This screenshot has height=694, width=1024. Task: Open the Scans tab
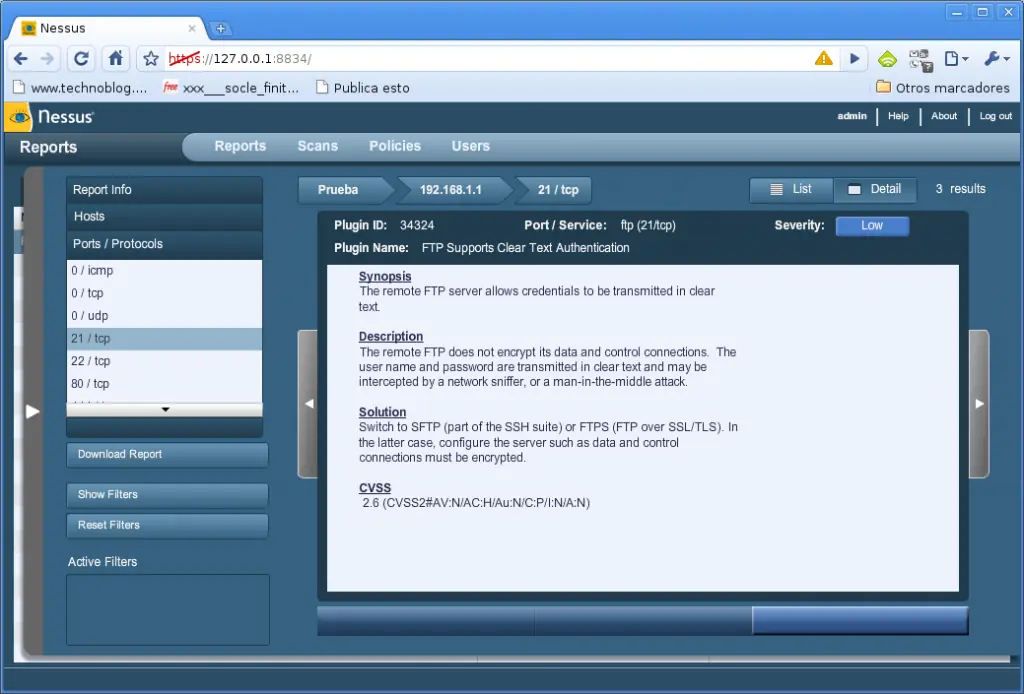[x=317, y=146]
